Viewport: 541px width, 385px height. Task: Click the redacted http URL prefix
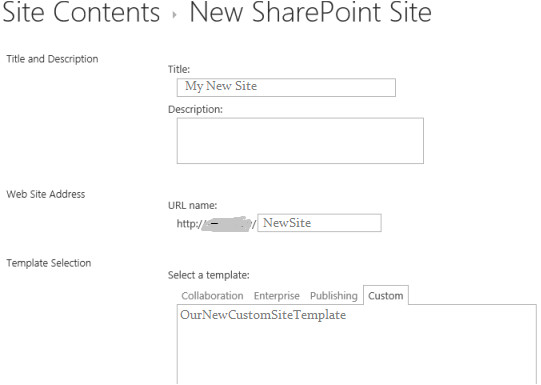tap(216, 224)
